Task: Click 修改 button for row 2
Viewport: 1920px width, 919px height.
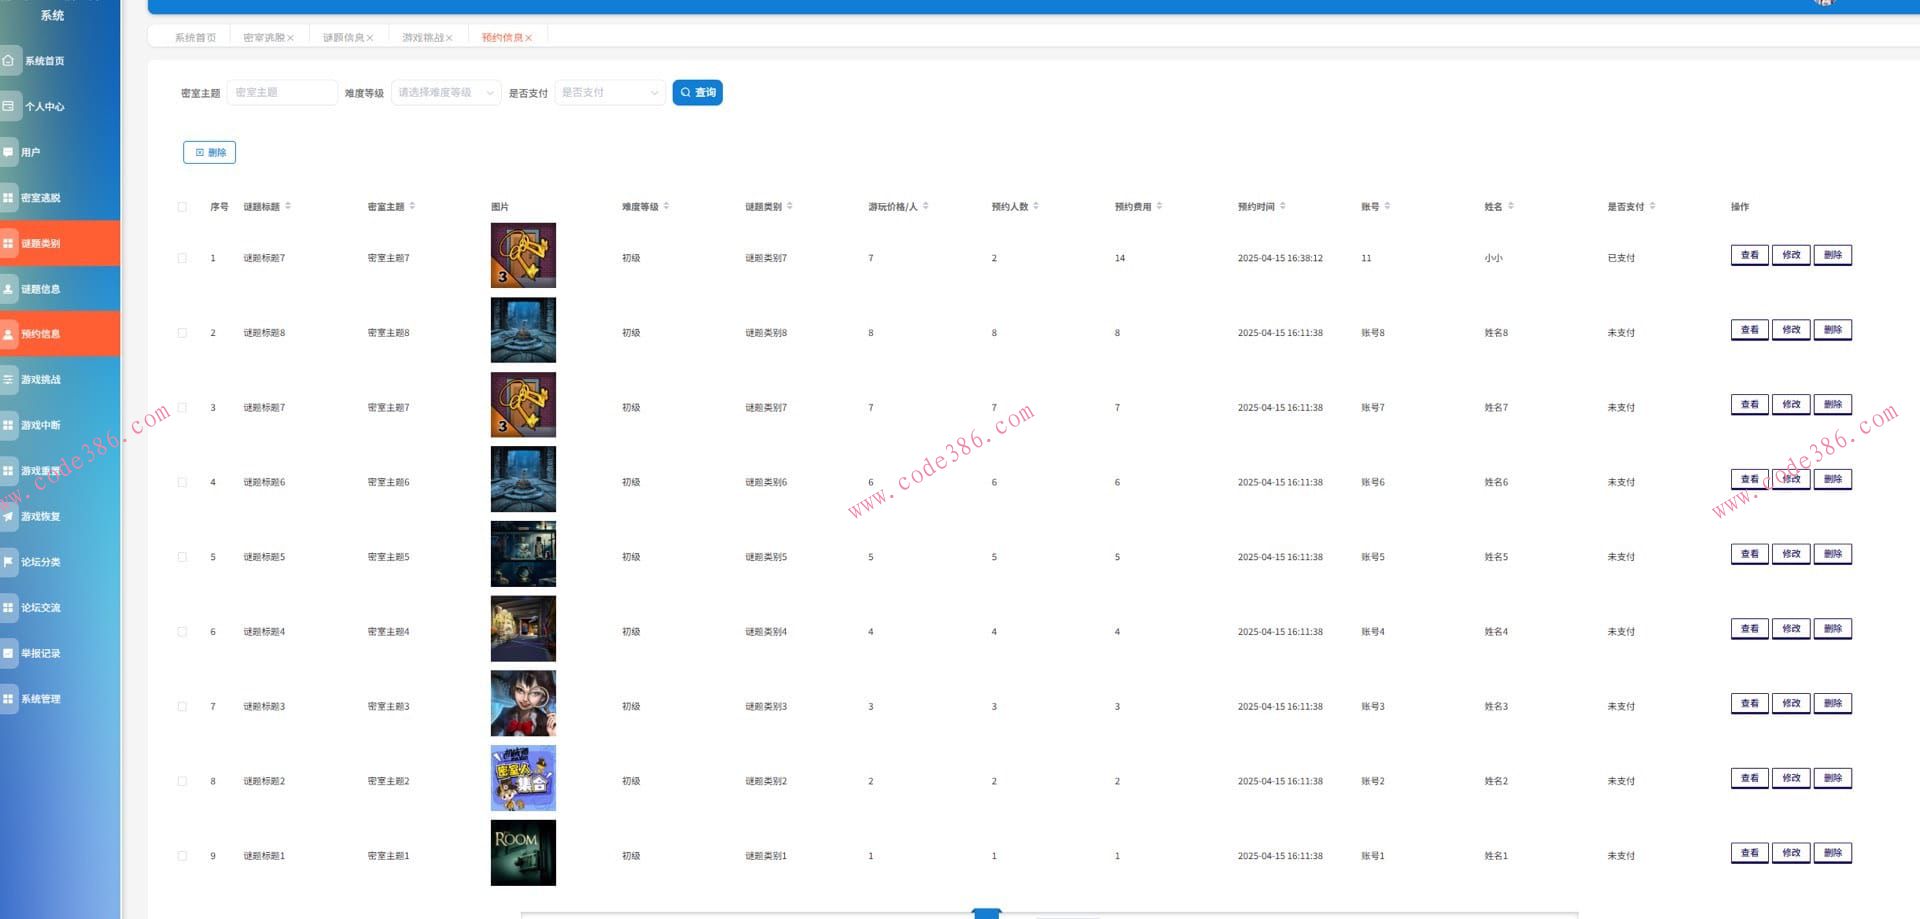Action: (x=1790, y=330)
